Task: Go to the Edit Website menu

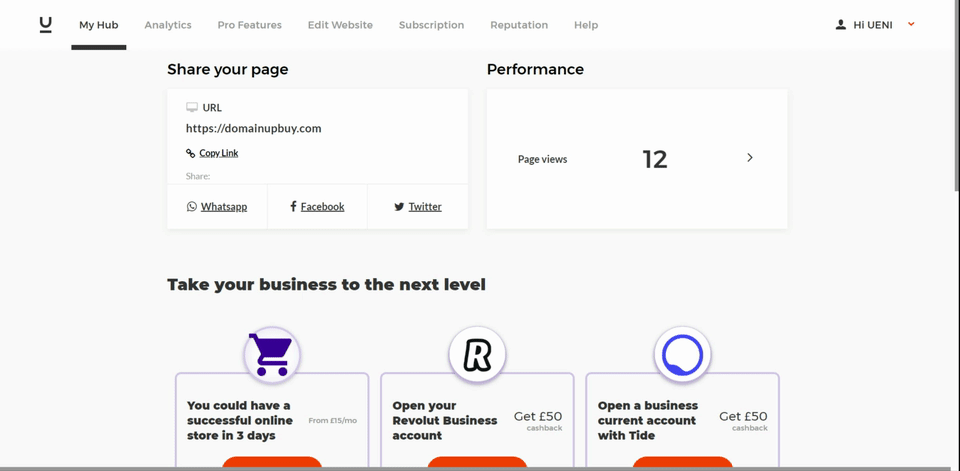Action: click(x=340, y=25)
